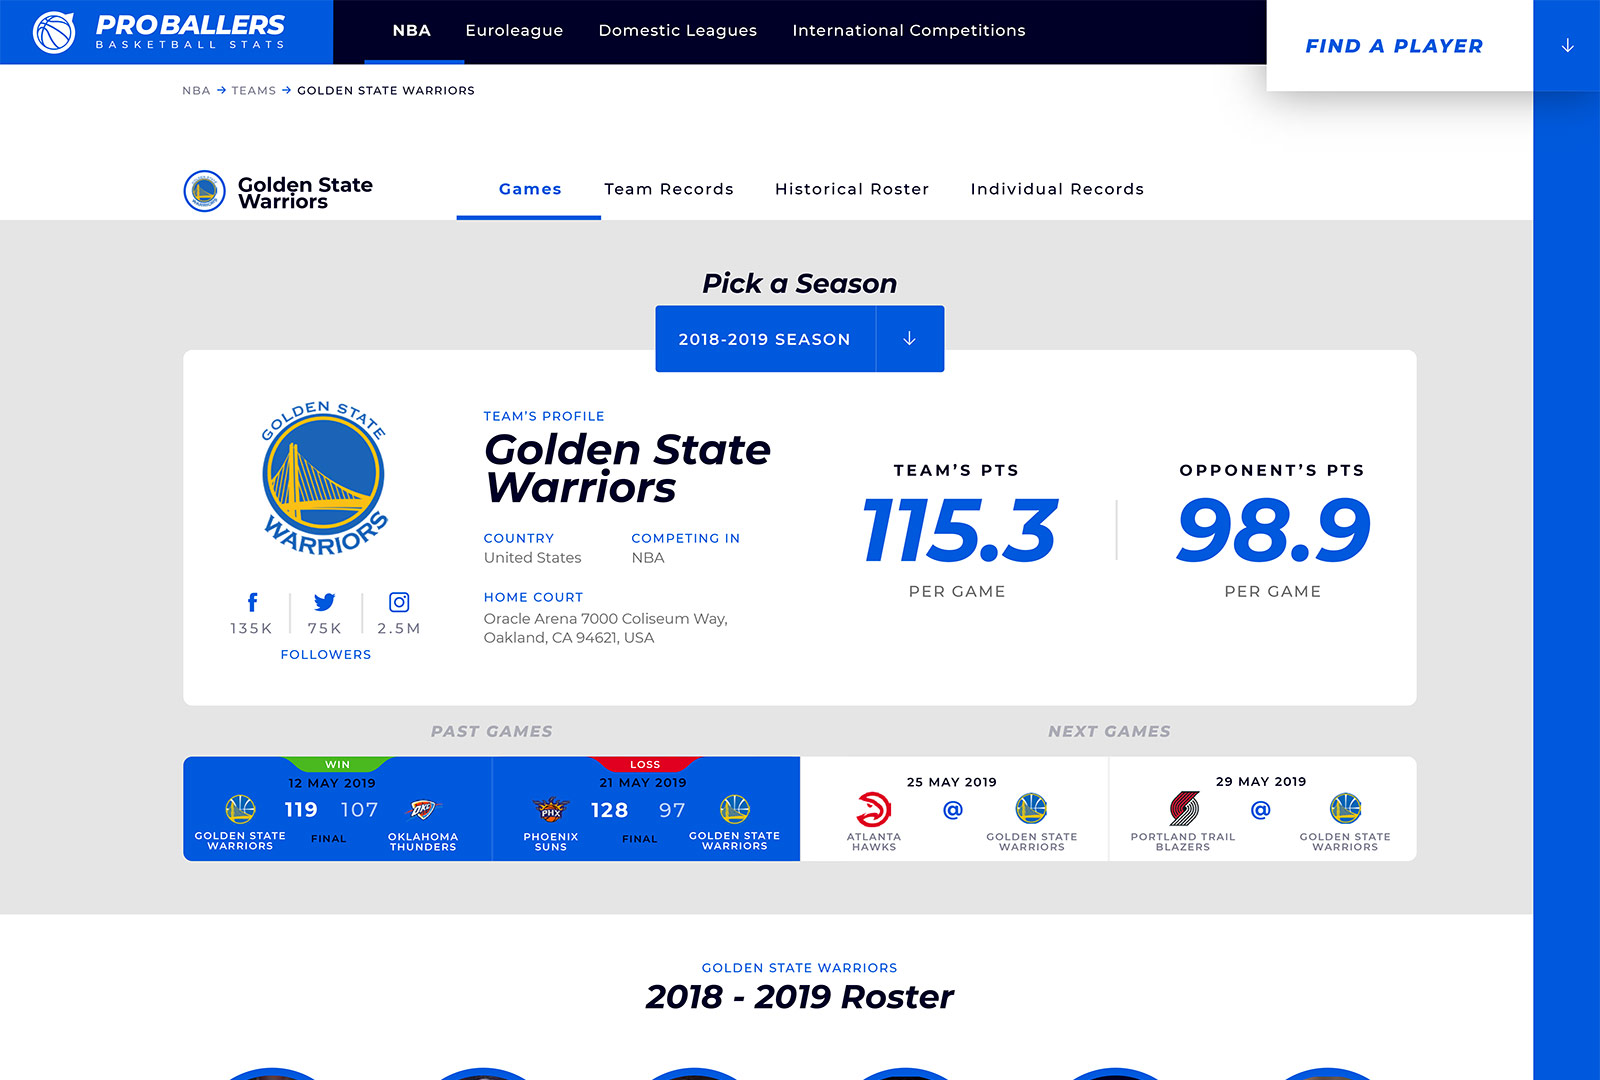Click the Oklahoma Thunders team logo

pyautogui.click(x=423, y=809)
